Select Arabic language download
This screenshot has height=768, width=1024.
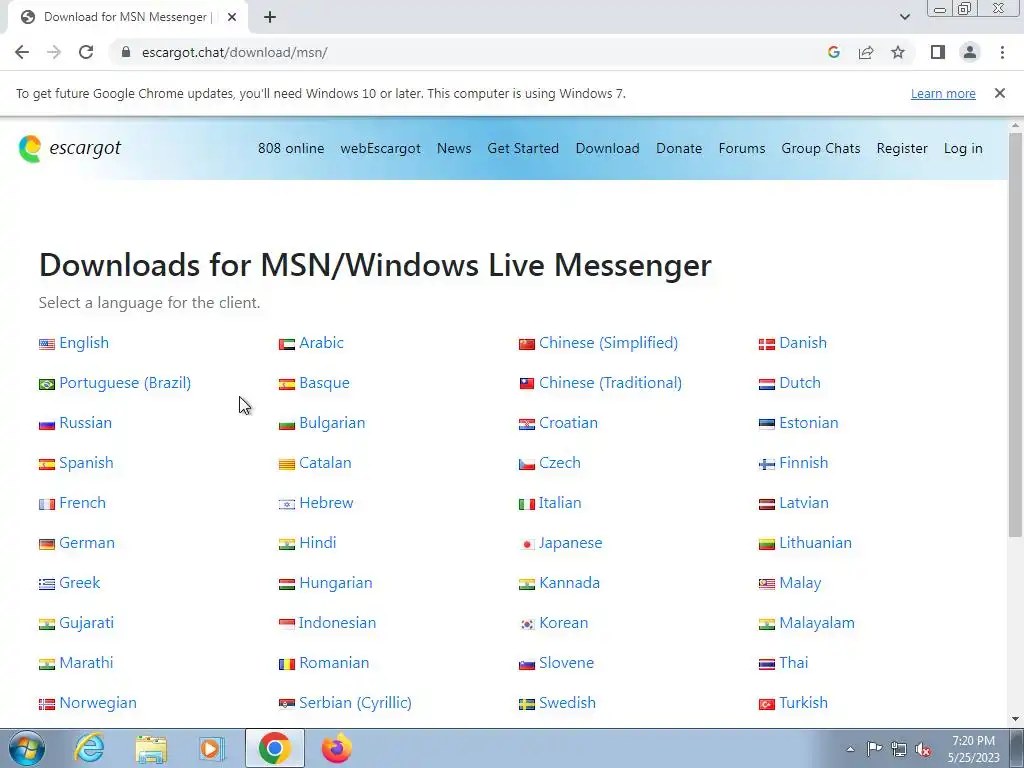(321, 343)
